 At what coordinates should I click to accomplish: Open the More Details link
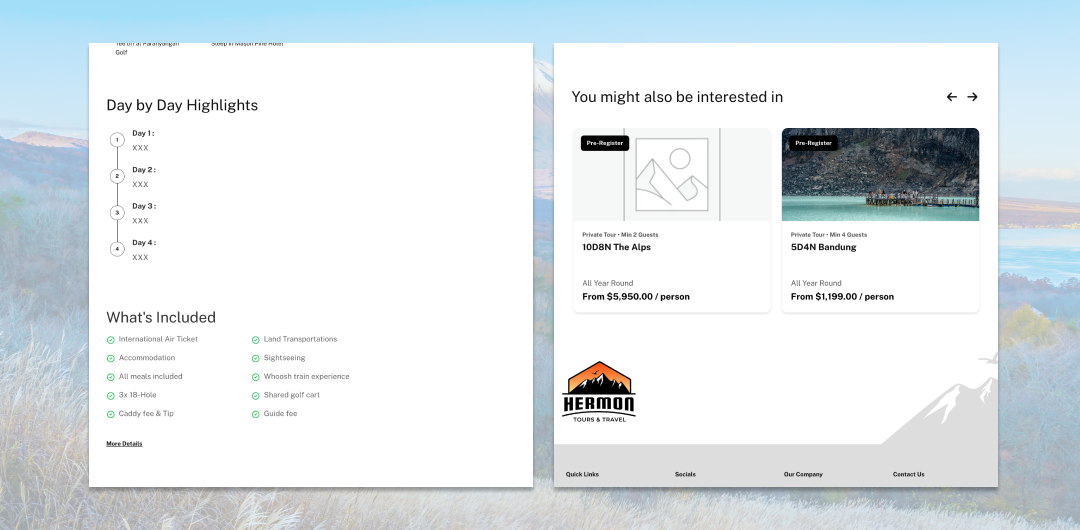coord(124,444)
